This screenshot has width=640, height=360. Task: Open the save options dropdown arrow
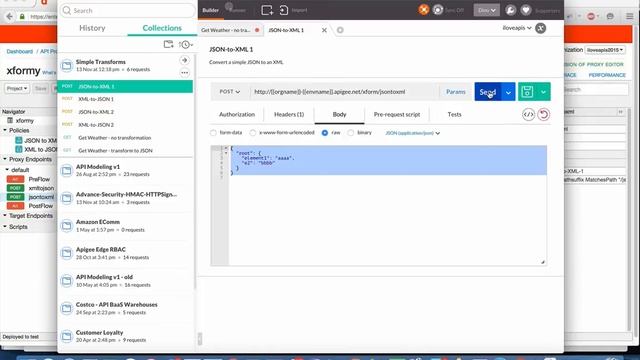click(543, 92)
